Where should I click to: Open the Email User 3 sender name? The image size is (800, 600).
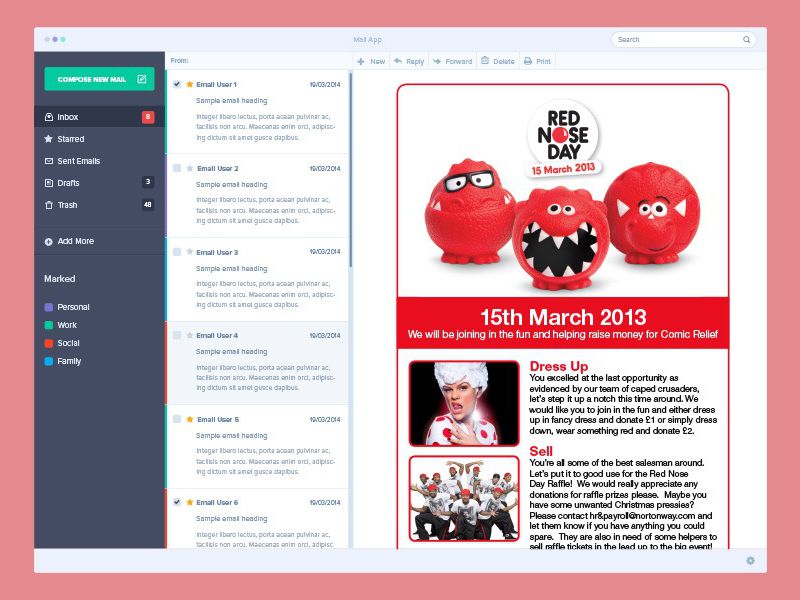217,252
